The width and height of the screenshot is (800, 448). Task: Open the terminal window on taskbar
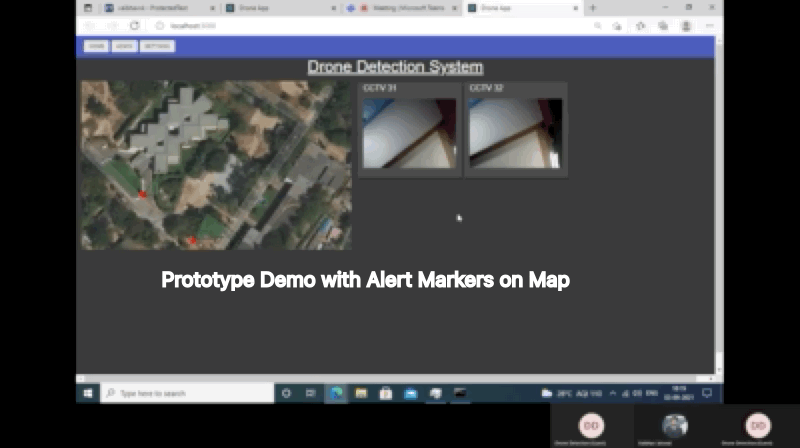460,393
